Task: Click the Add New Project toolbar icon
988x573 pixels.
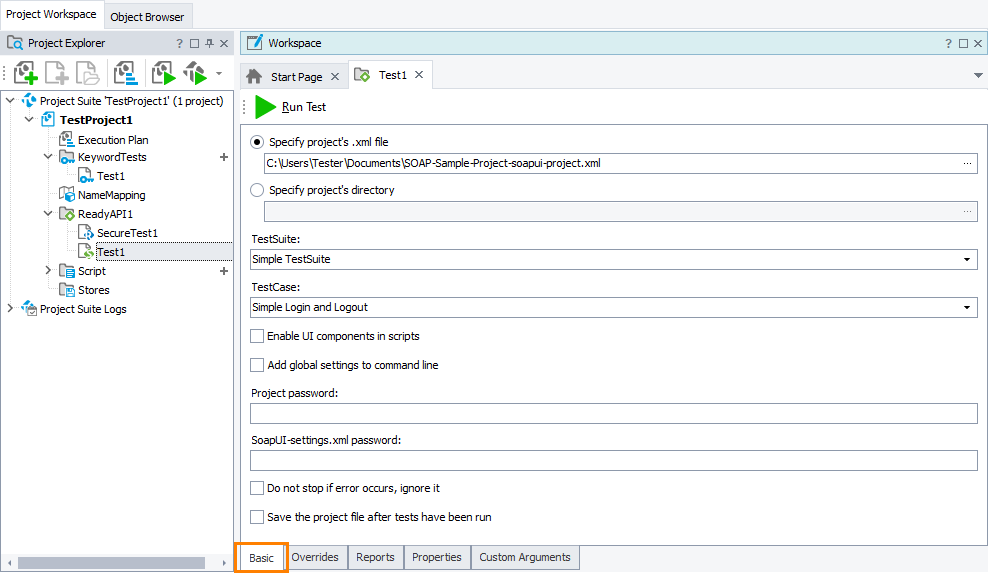Action: pos(26,73)
